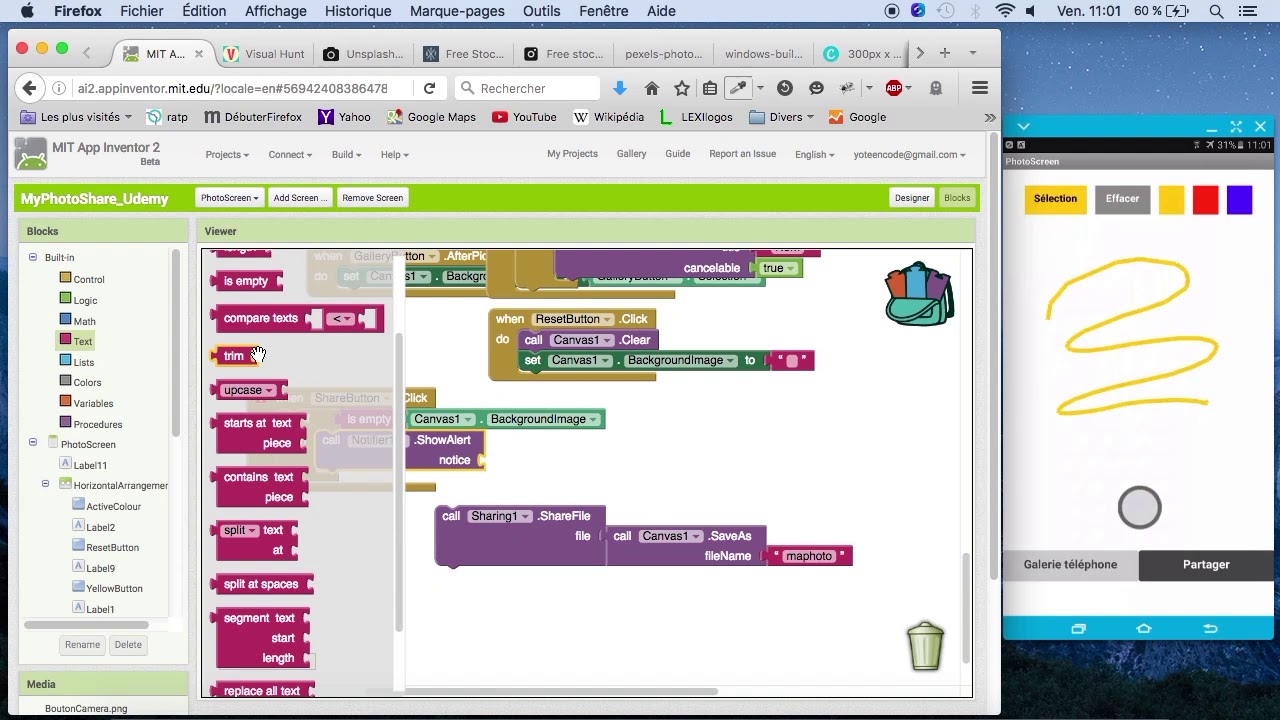
Task: Tap the phone emulator back arrow
Action: (1210, 629)
